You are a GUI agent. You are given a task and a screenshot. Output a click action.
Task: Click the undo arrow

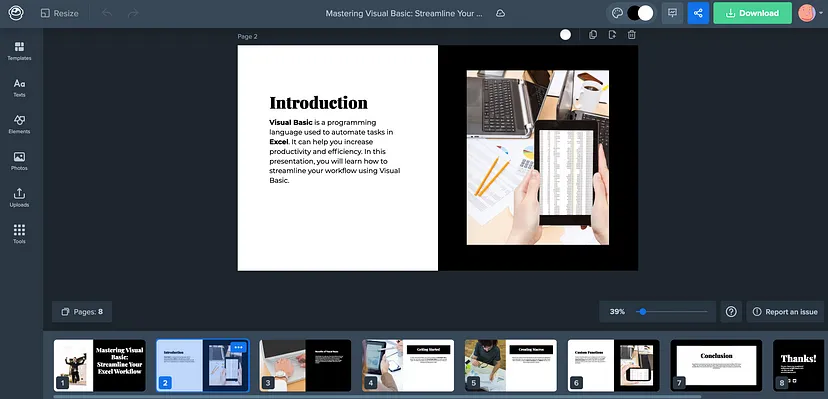[107, 13]
